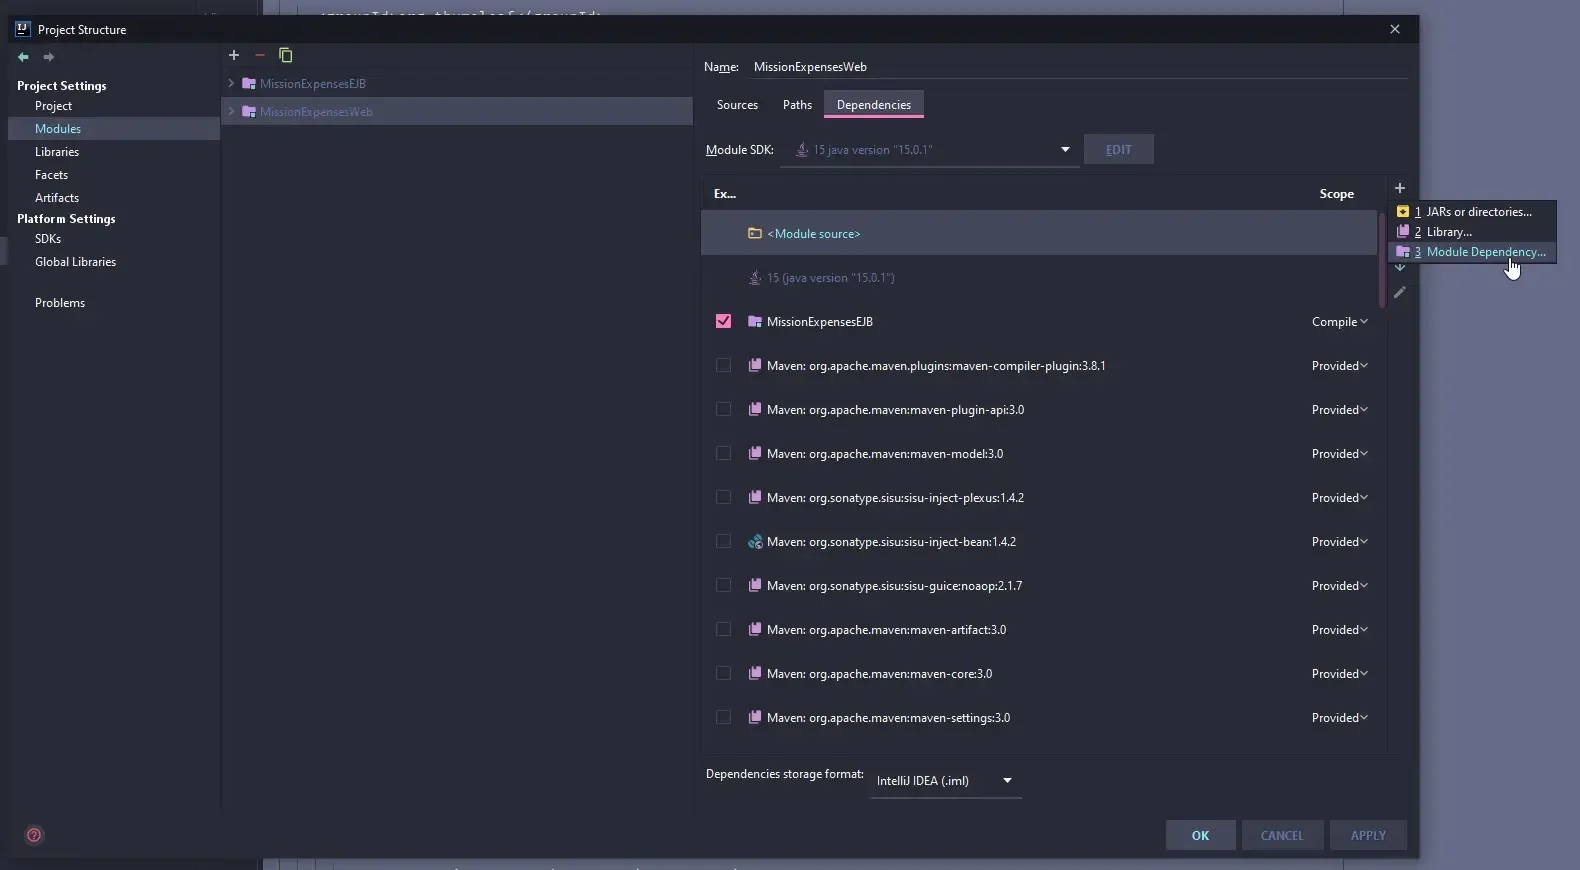Viewport: 1580px width, 870px height.
Task: Enable export for maven-compiler-plugin:3.8.1
Action: 723,365
